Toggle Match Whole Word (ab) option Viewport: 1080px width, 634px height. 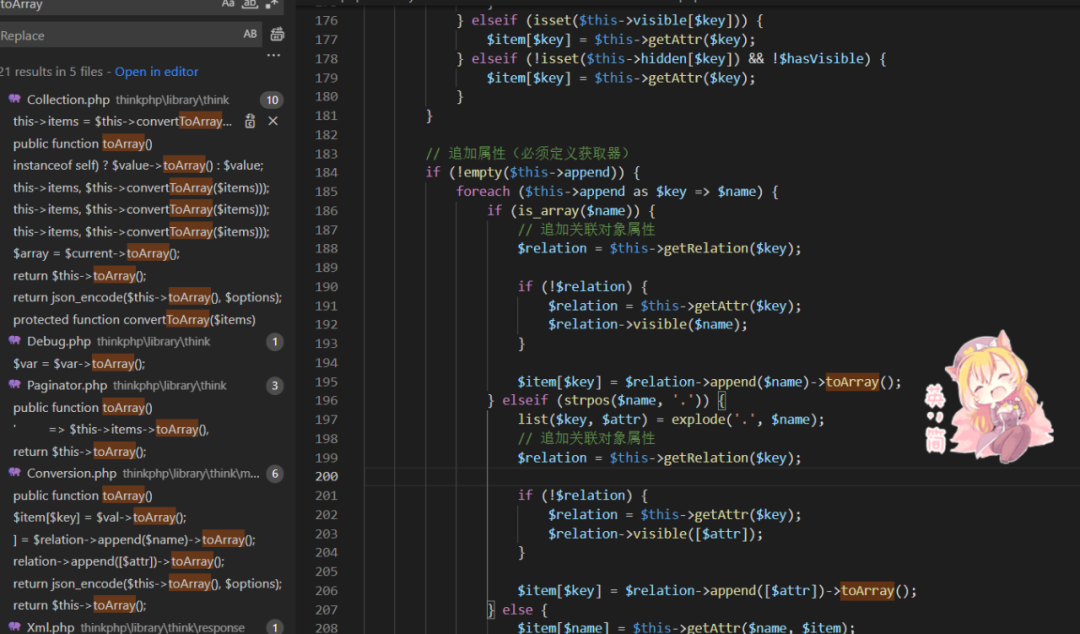click(x=250, y=3)
